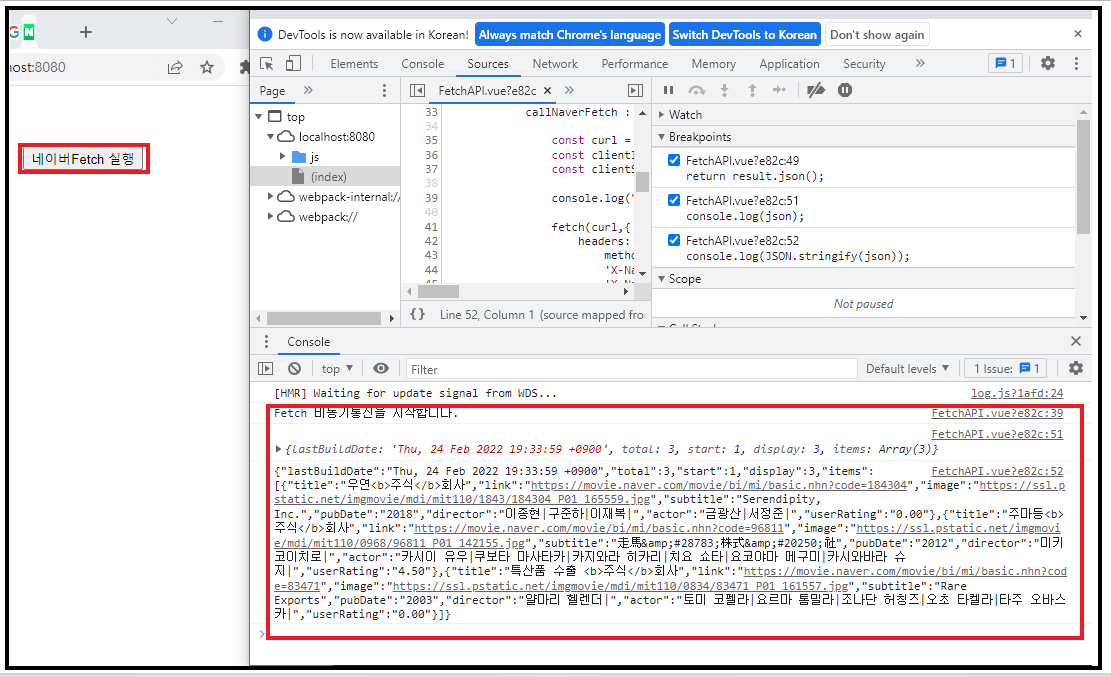Screen dimensions: 1111x677
Task: Toggle pause on exceptions icon
Action: 845,90
